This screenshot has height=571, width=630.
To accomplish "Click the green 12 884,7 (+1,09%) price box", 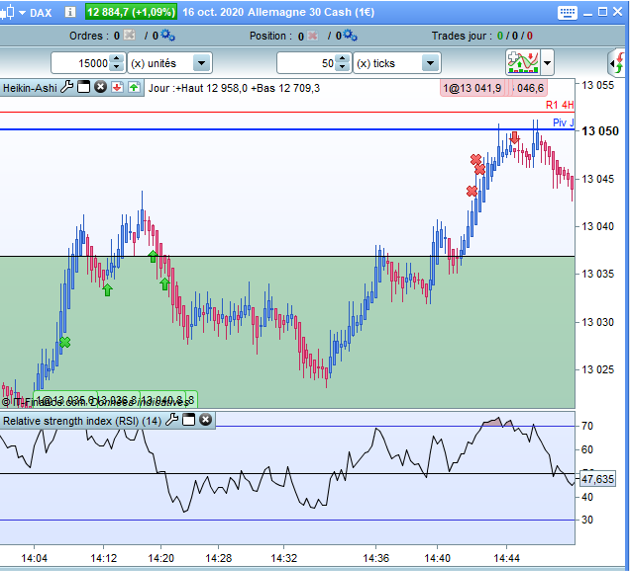I will tap(131, 12).
